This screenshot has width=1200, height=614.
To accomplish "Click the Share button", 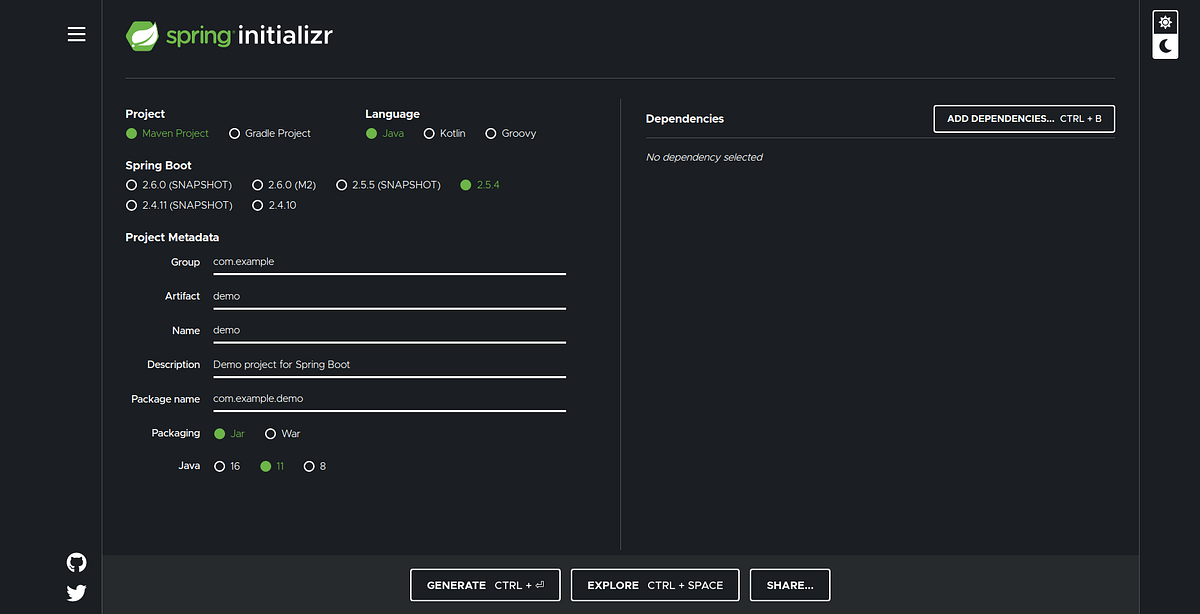I will [789, 585].
